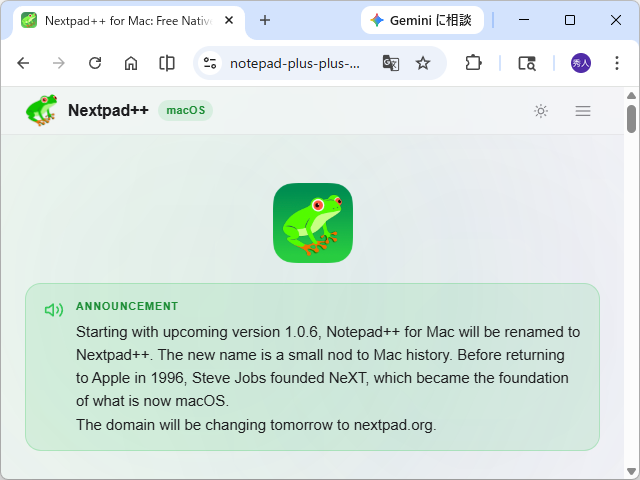This screenshot has width=640, height=480.
Task: Click the large frog app icon
Action: click(x=313, y=223)
